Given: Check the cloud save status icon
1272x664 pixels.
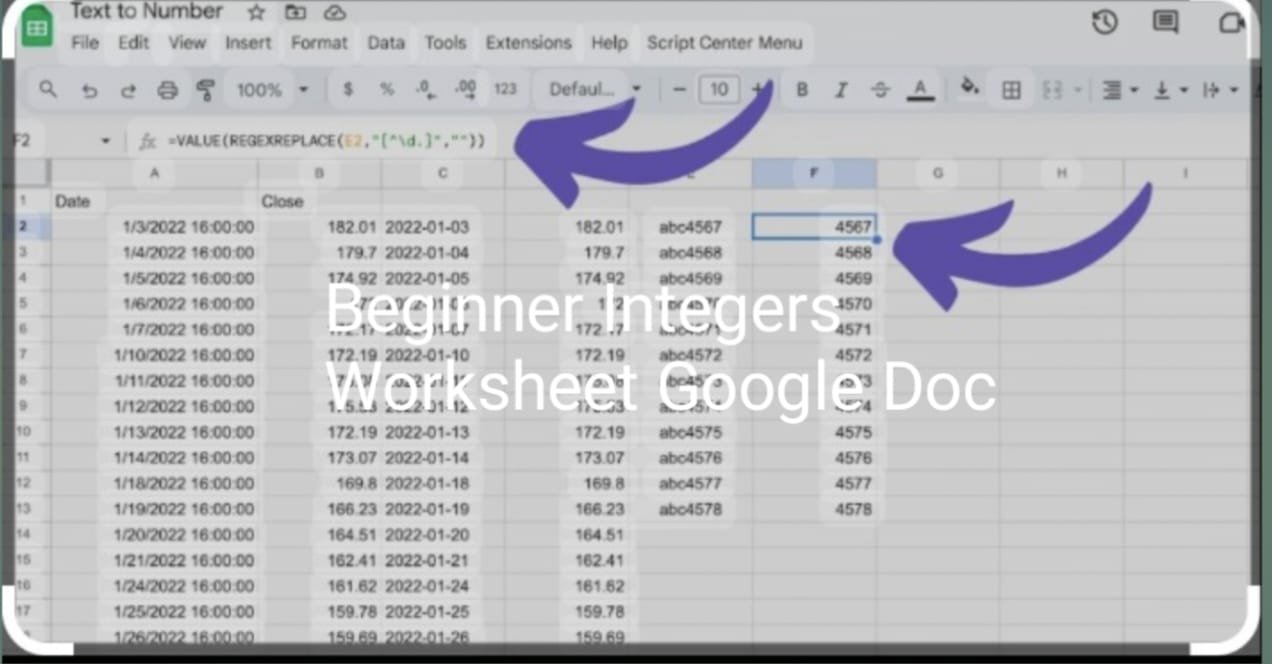Looking at the screenshot, I should pyautogui.click(x=335, y=12).
